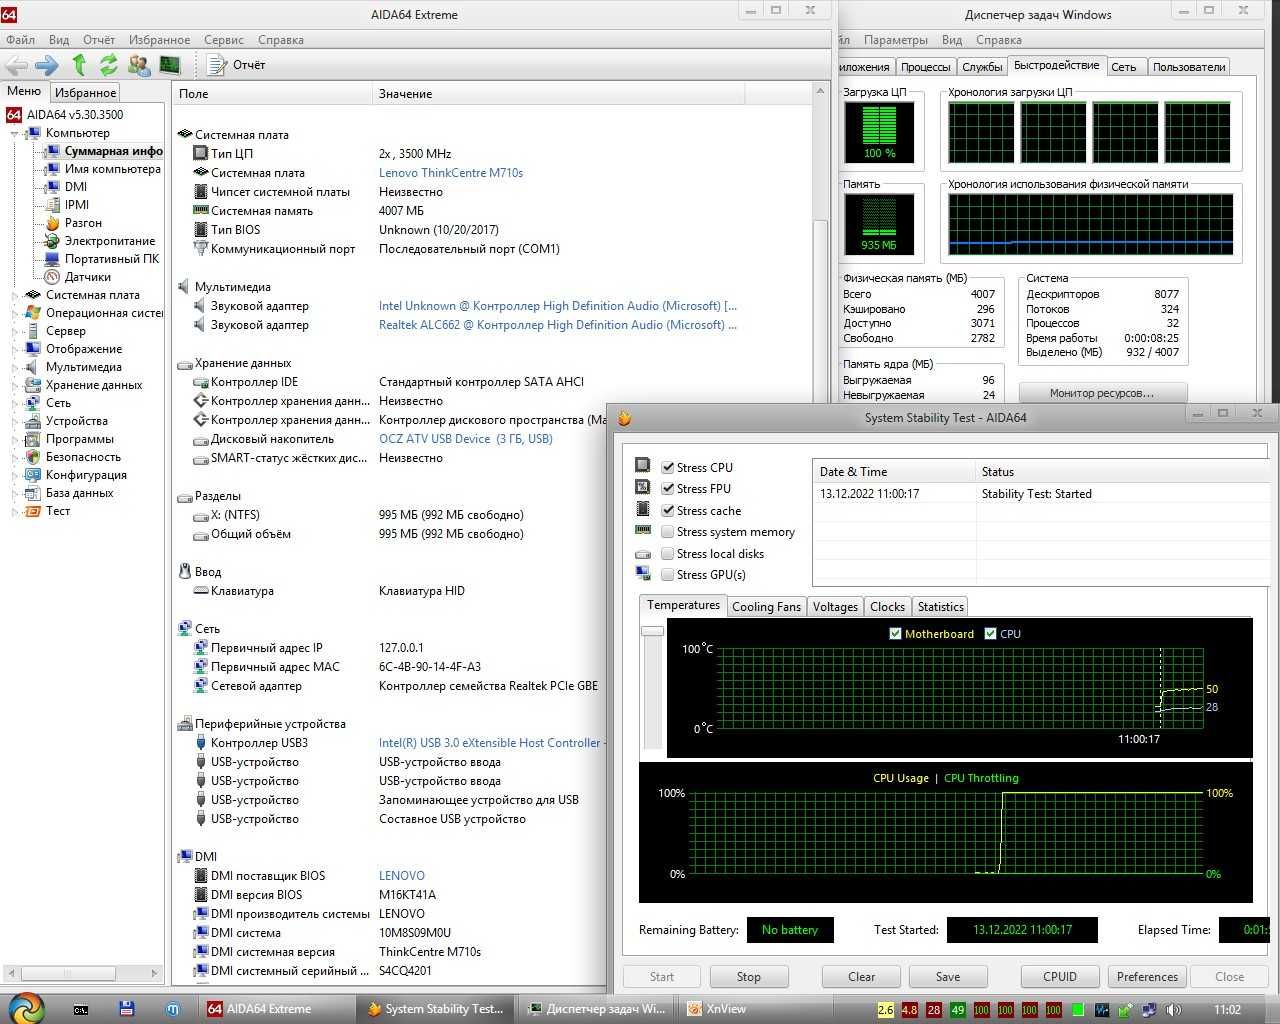Click the Безопасность shield icon in tree
Screen dimensions: 1280x1024
pyautogui.click(x=33, y=457)
